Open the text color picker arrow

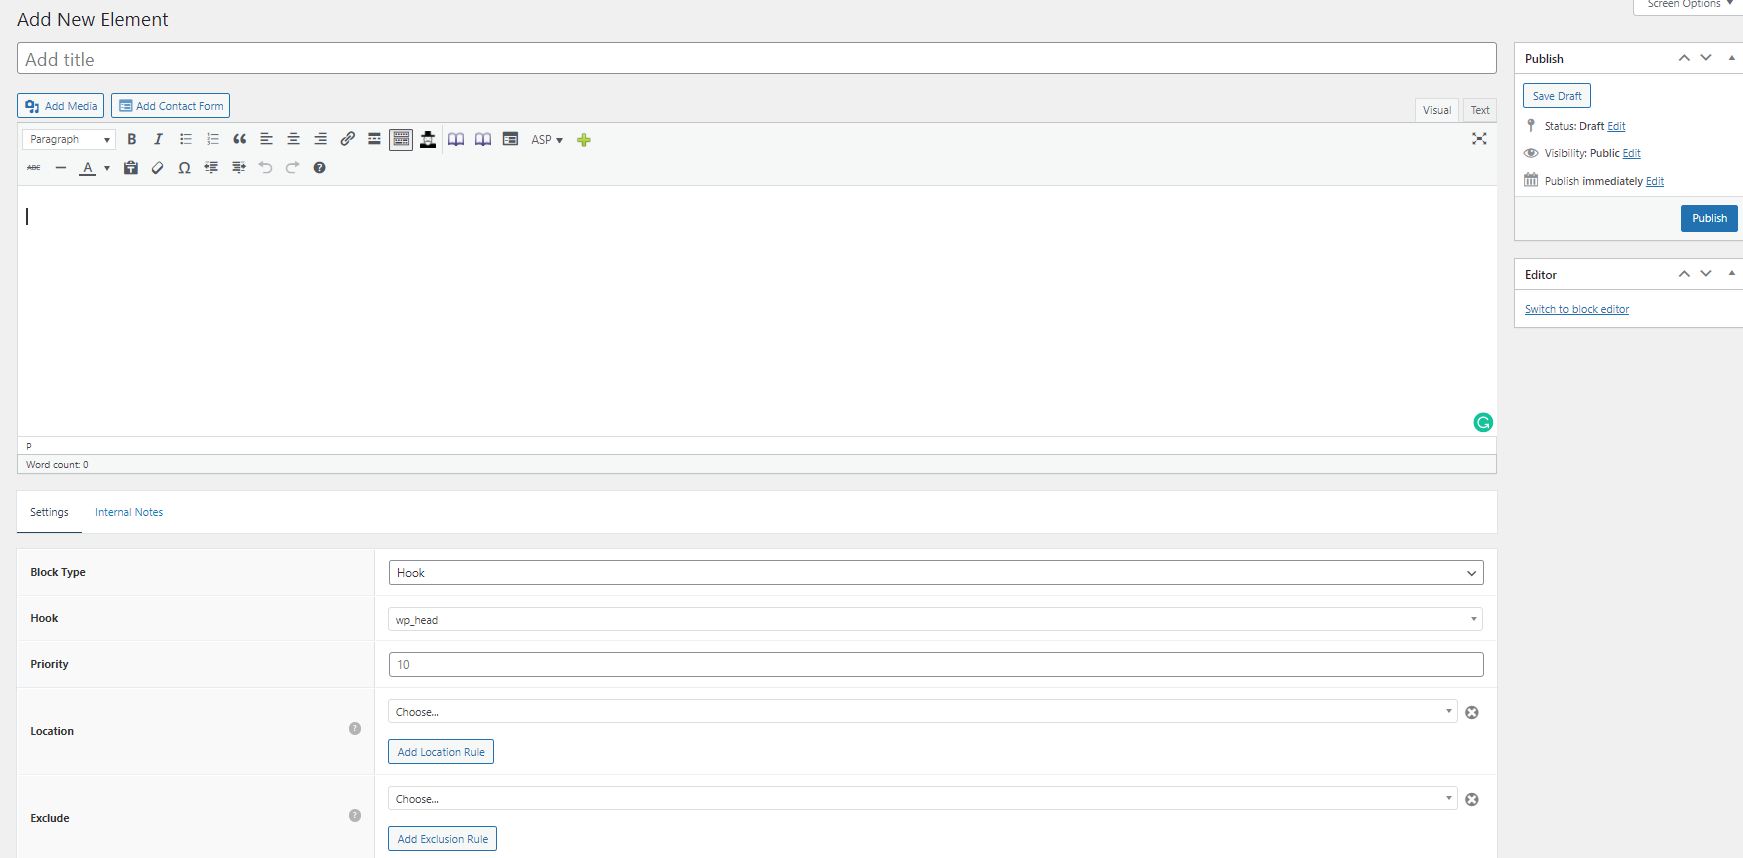[x=107, y=168]
